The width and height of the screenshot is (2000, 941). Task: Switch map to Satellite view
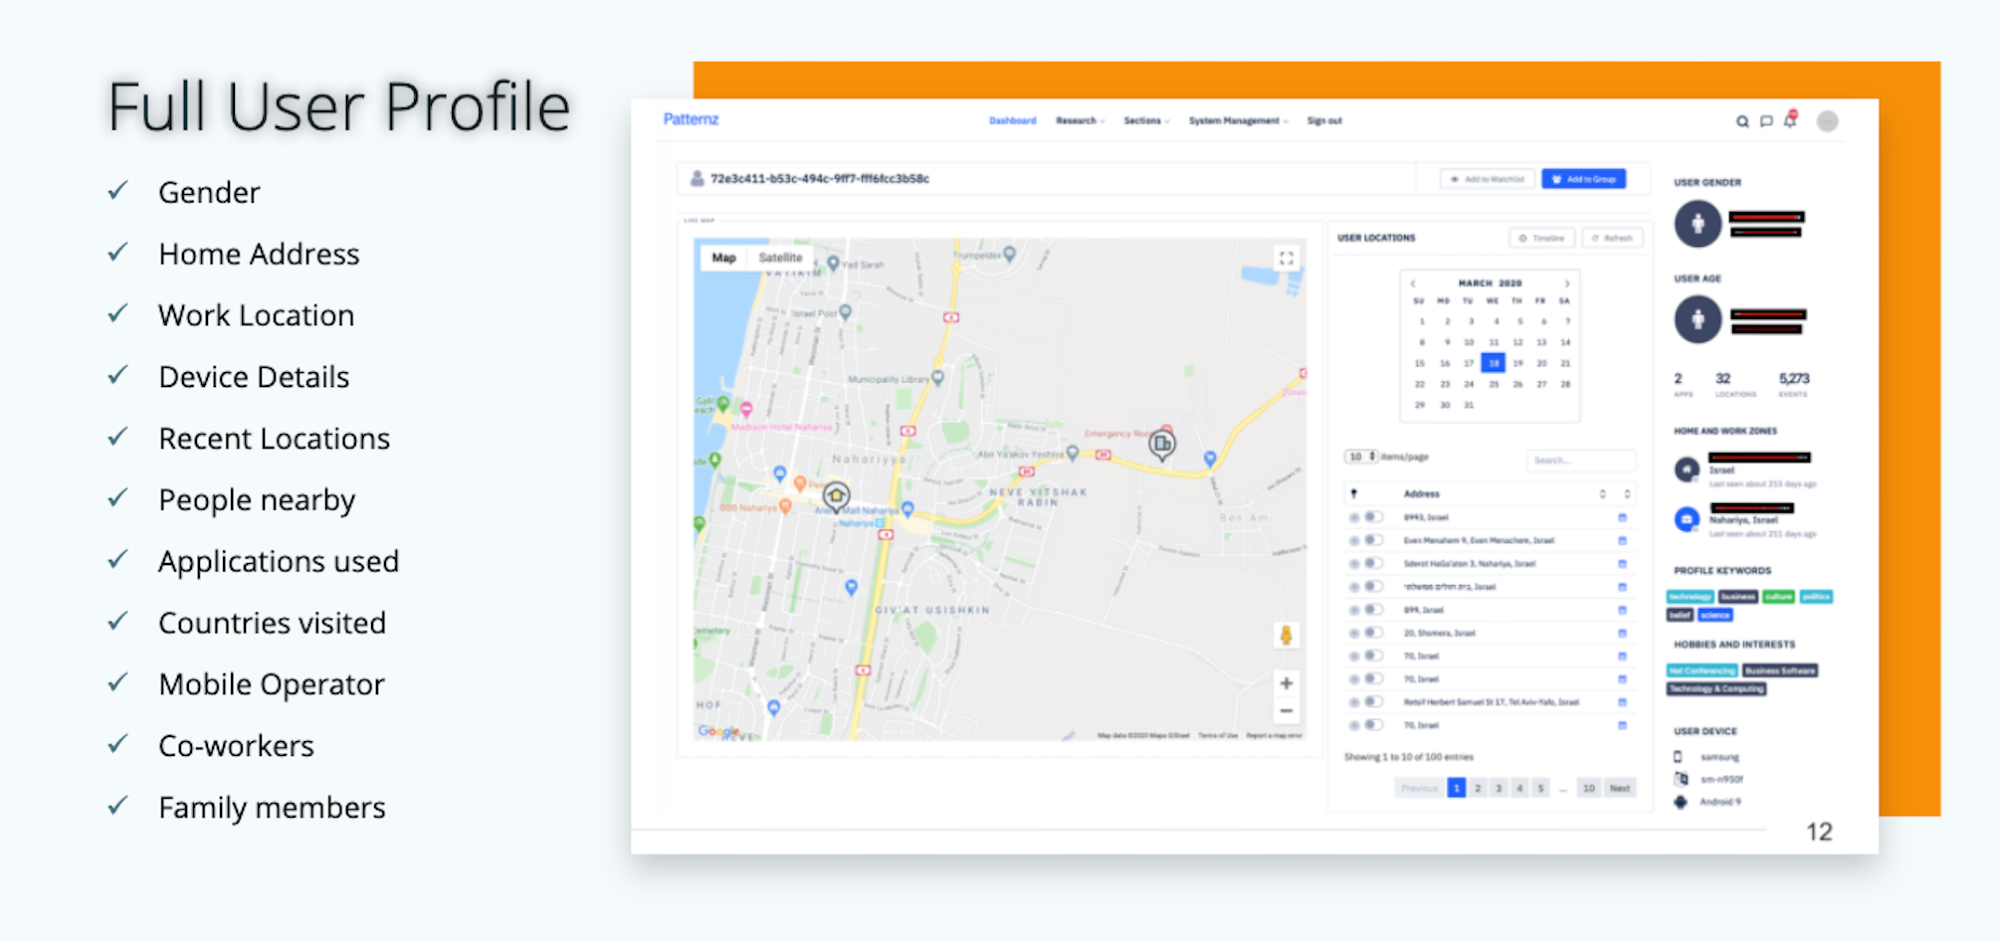pyautogui.click(x=780, y=258)
